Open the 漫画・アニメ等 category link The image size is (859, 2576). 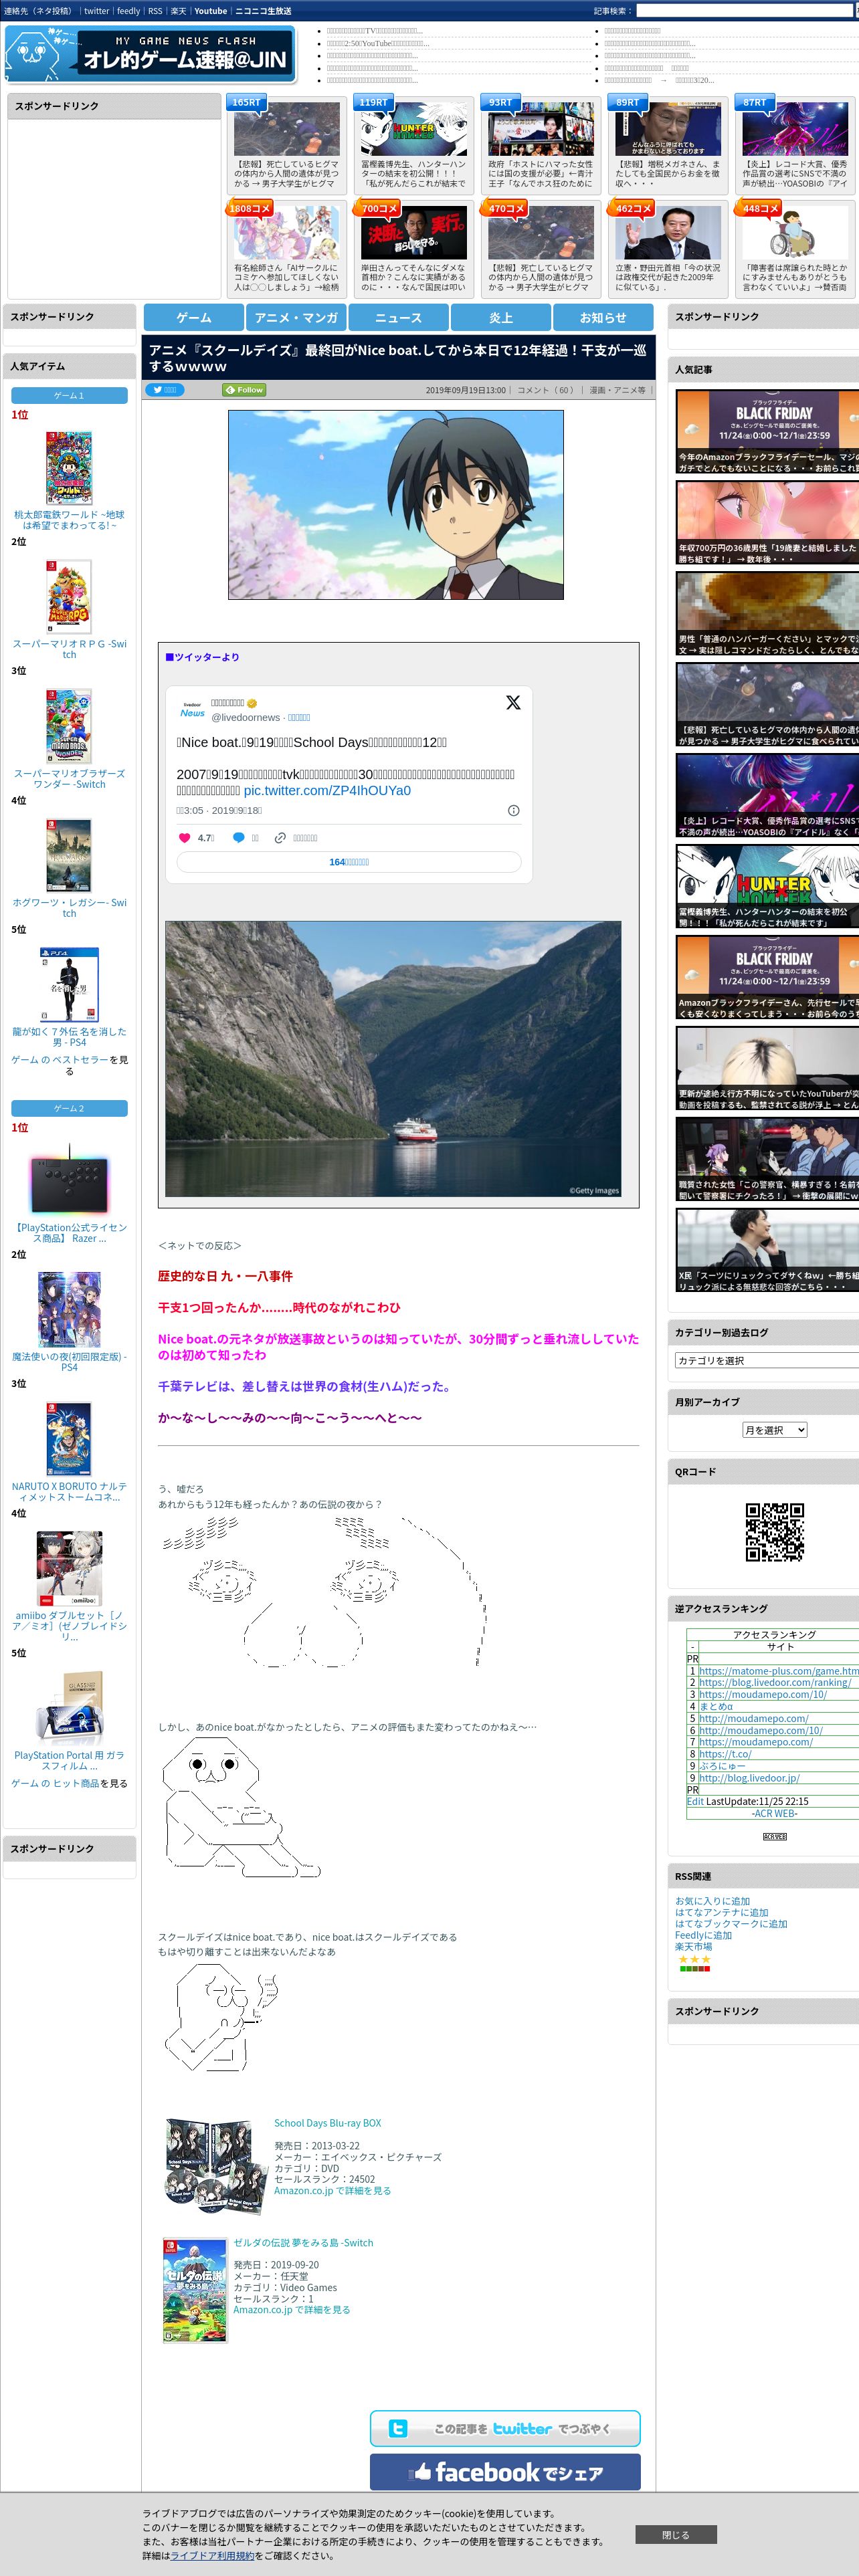(617, 390)
